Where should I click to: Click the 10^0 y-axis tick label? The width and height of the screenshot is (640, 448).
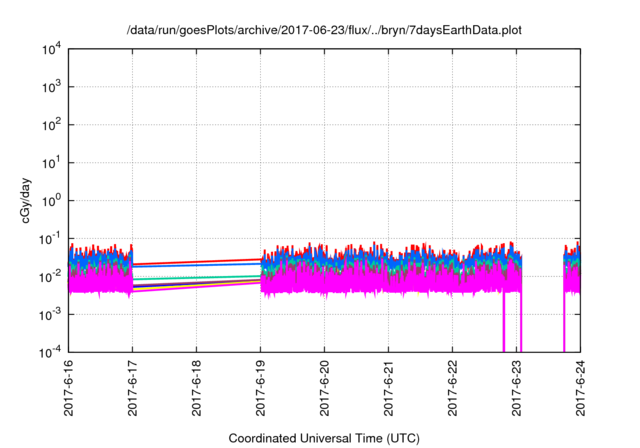51,201
